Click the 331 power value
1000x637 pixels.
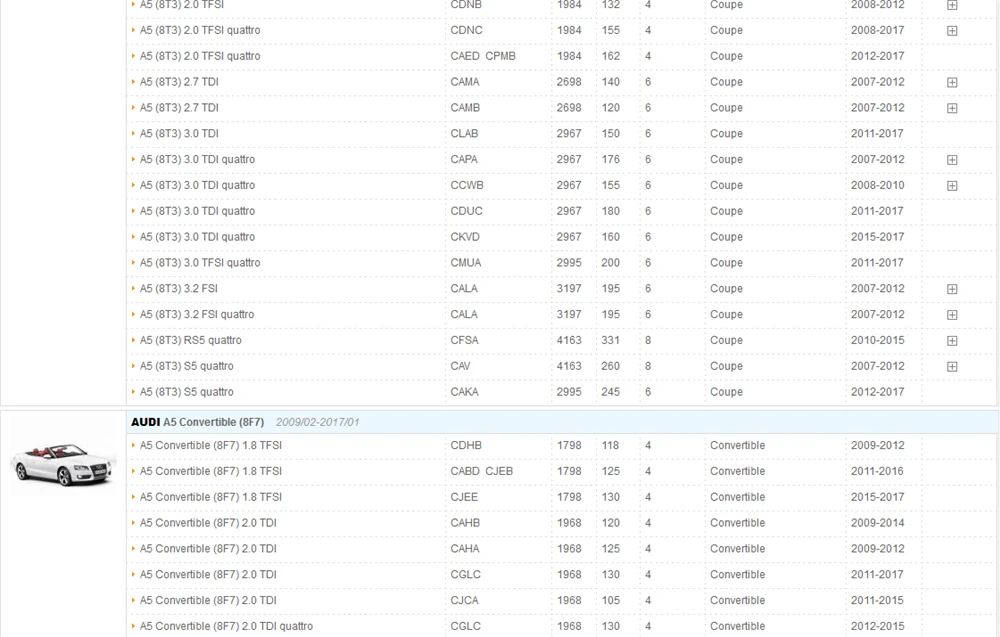point(610,340)
